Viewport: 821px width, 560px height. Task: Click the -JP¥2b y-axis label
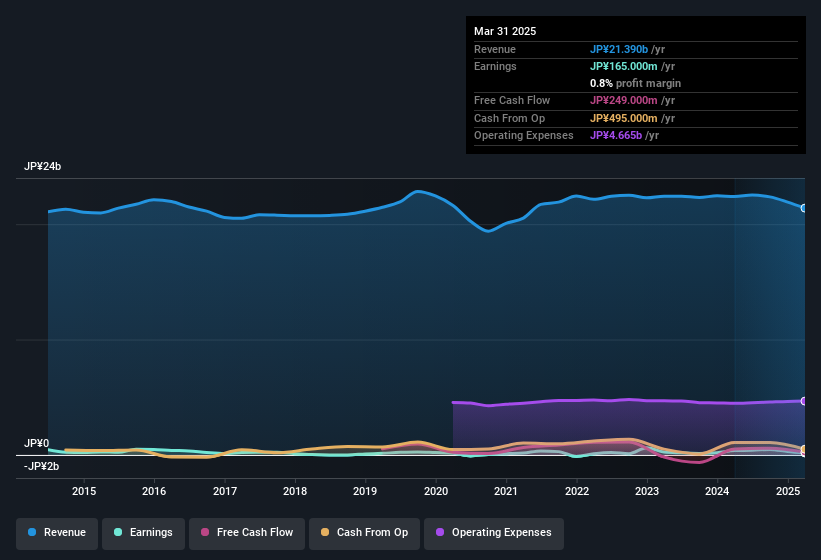(41, 466)
